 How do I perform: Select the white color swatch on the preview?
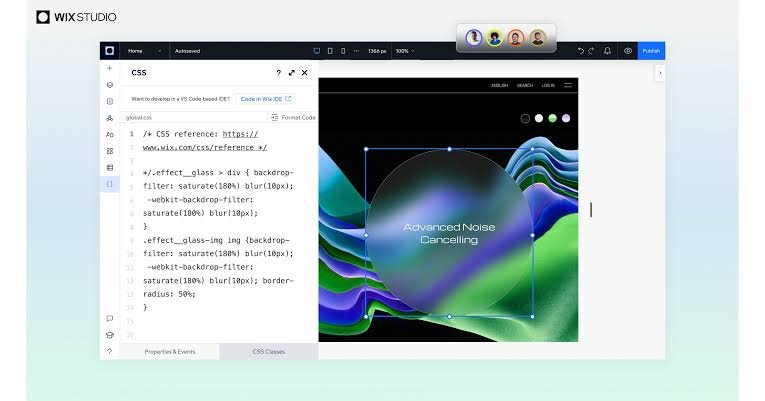539,118
